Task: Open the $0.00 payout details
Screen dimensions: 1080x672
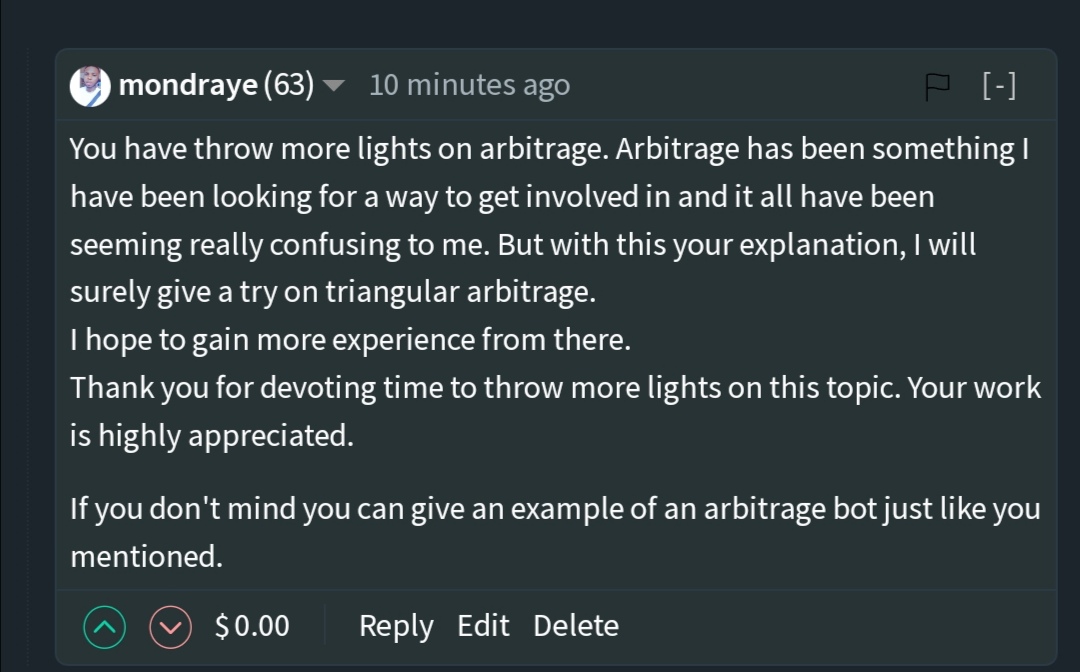Action: (252, 627)
